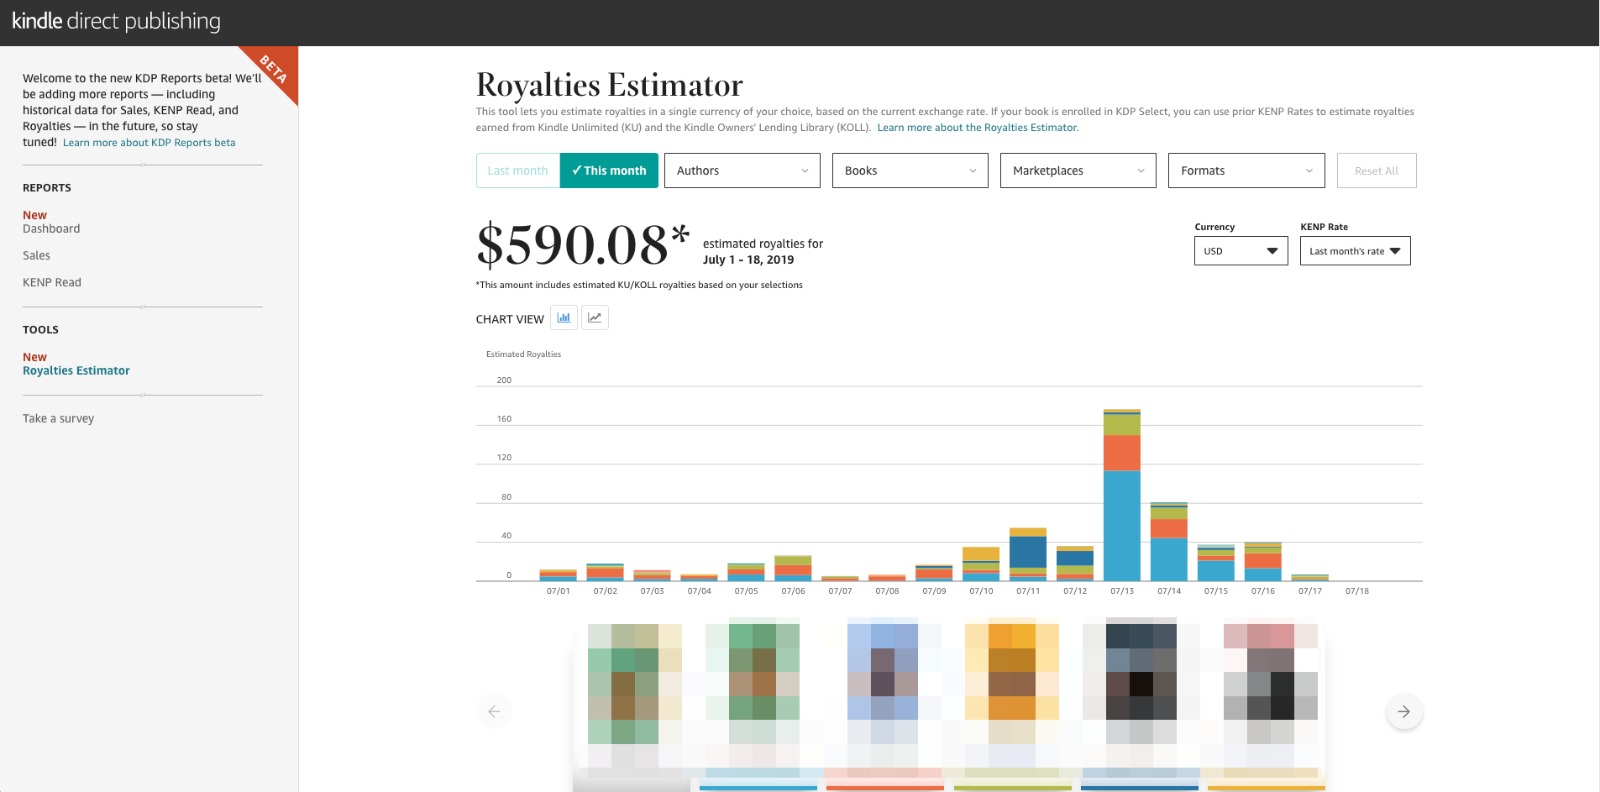Expand the Books filter dropdown
The height and width of the screenshot is (792, 1600).
(910, 171)
